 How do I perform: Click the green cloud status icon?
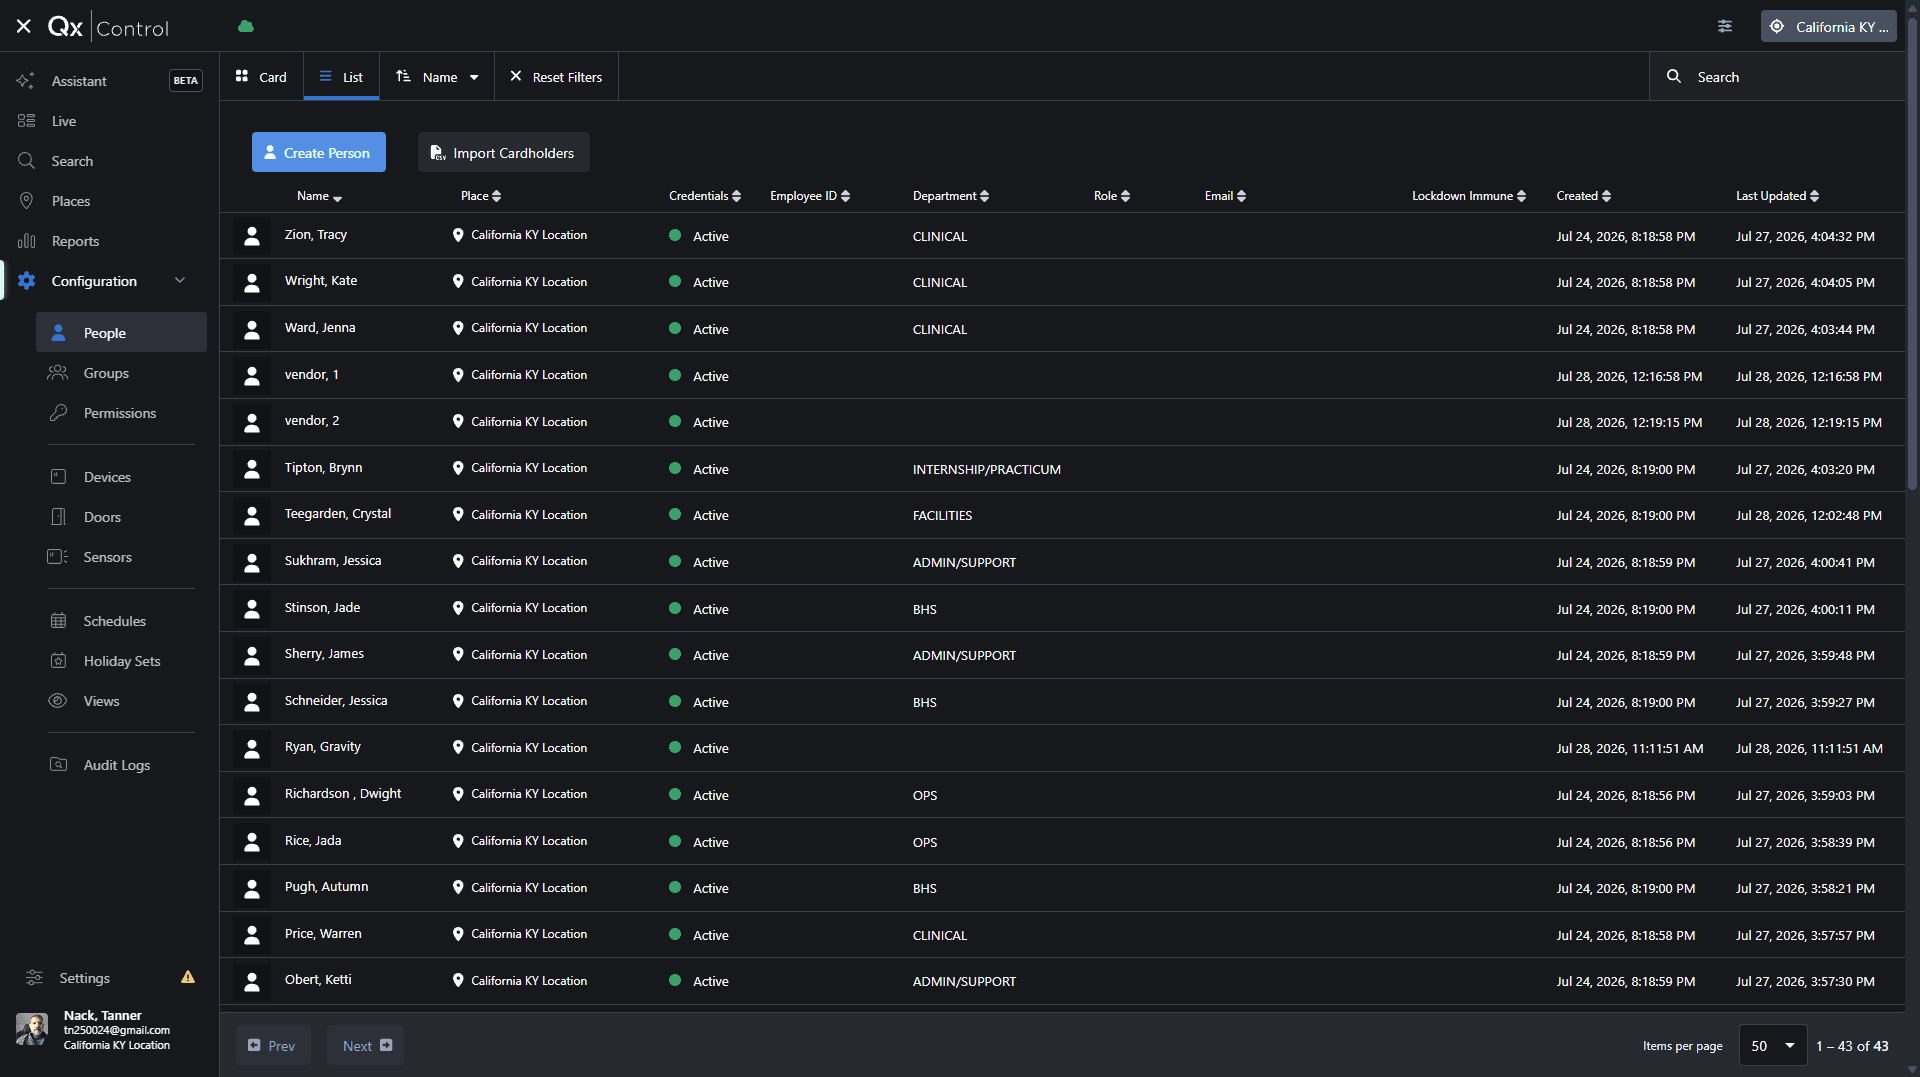pos(246,26)
